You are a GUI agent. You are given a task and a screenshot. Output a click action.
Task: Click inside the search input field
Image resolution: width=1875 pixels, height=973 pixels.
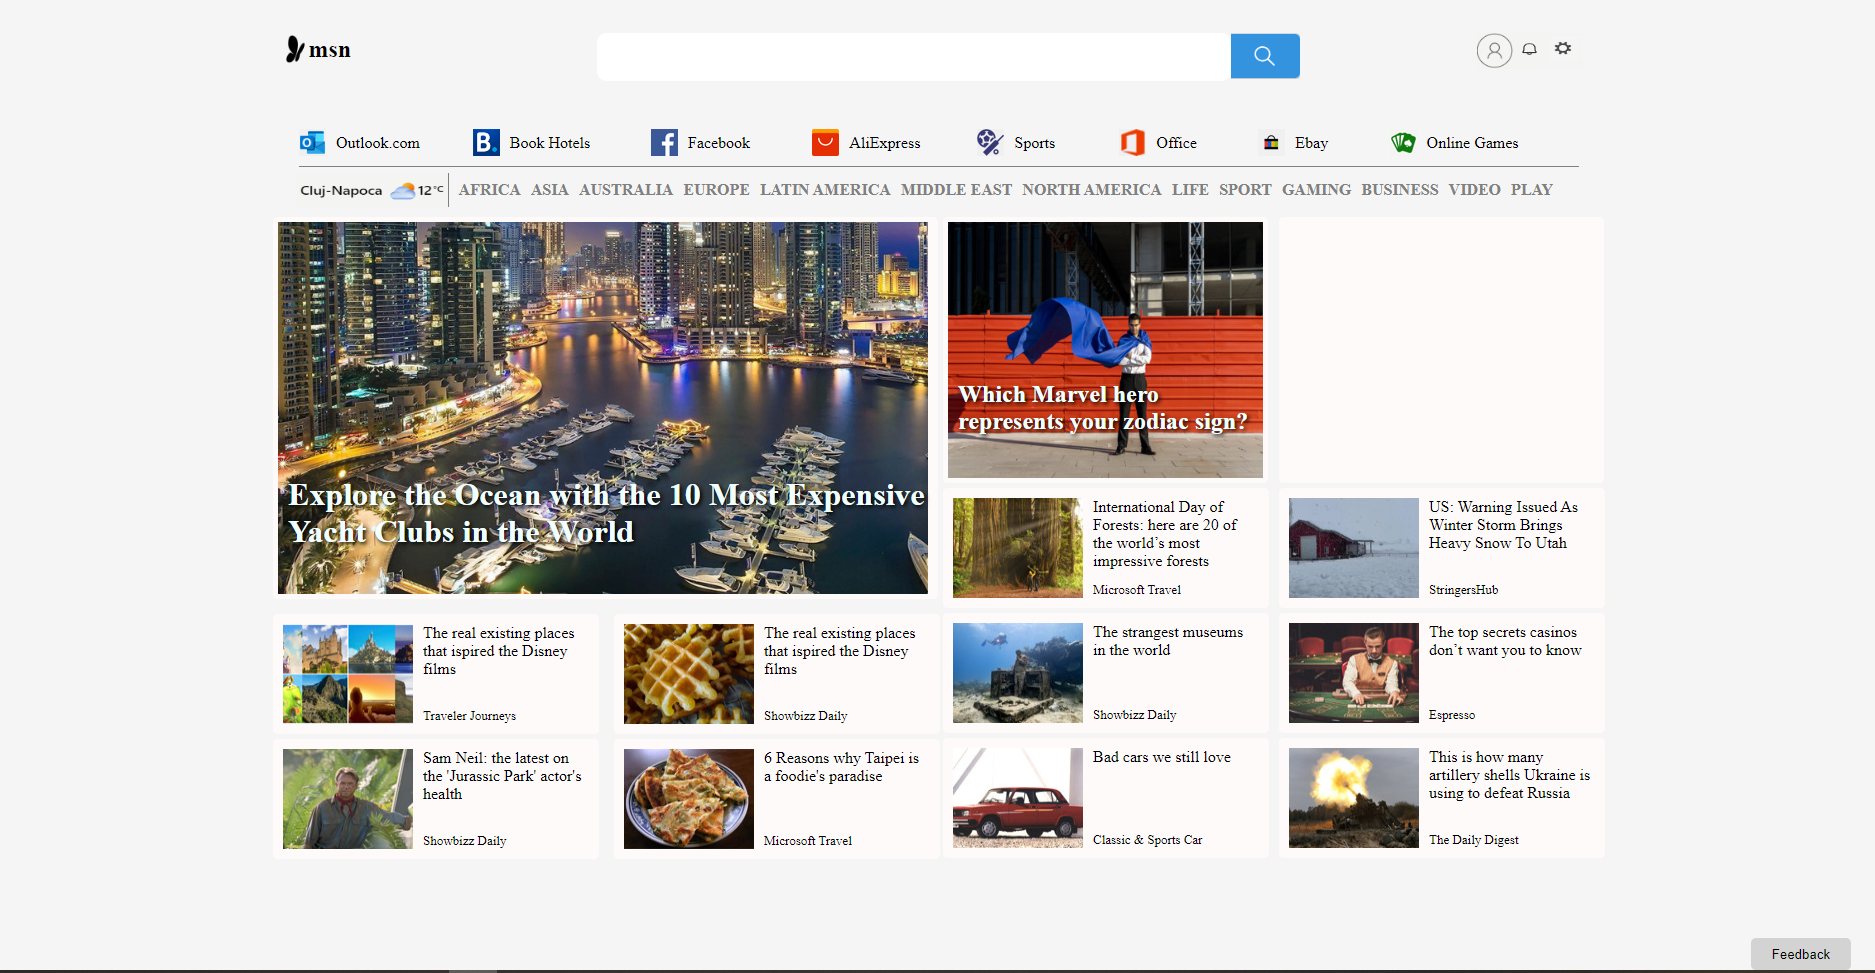[x=912, y=56]
